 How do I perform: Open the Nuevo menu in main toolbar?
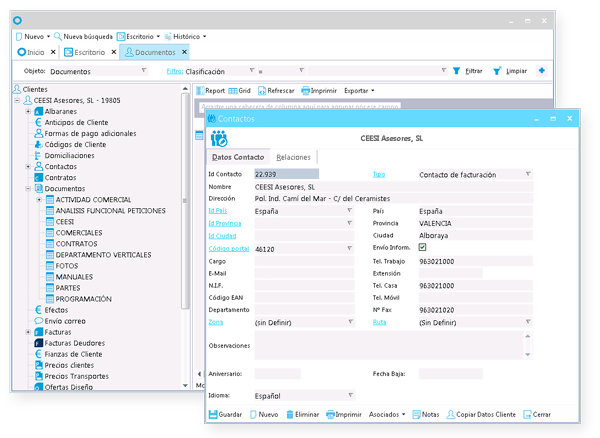[x=33, y=36]
